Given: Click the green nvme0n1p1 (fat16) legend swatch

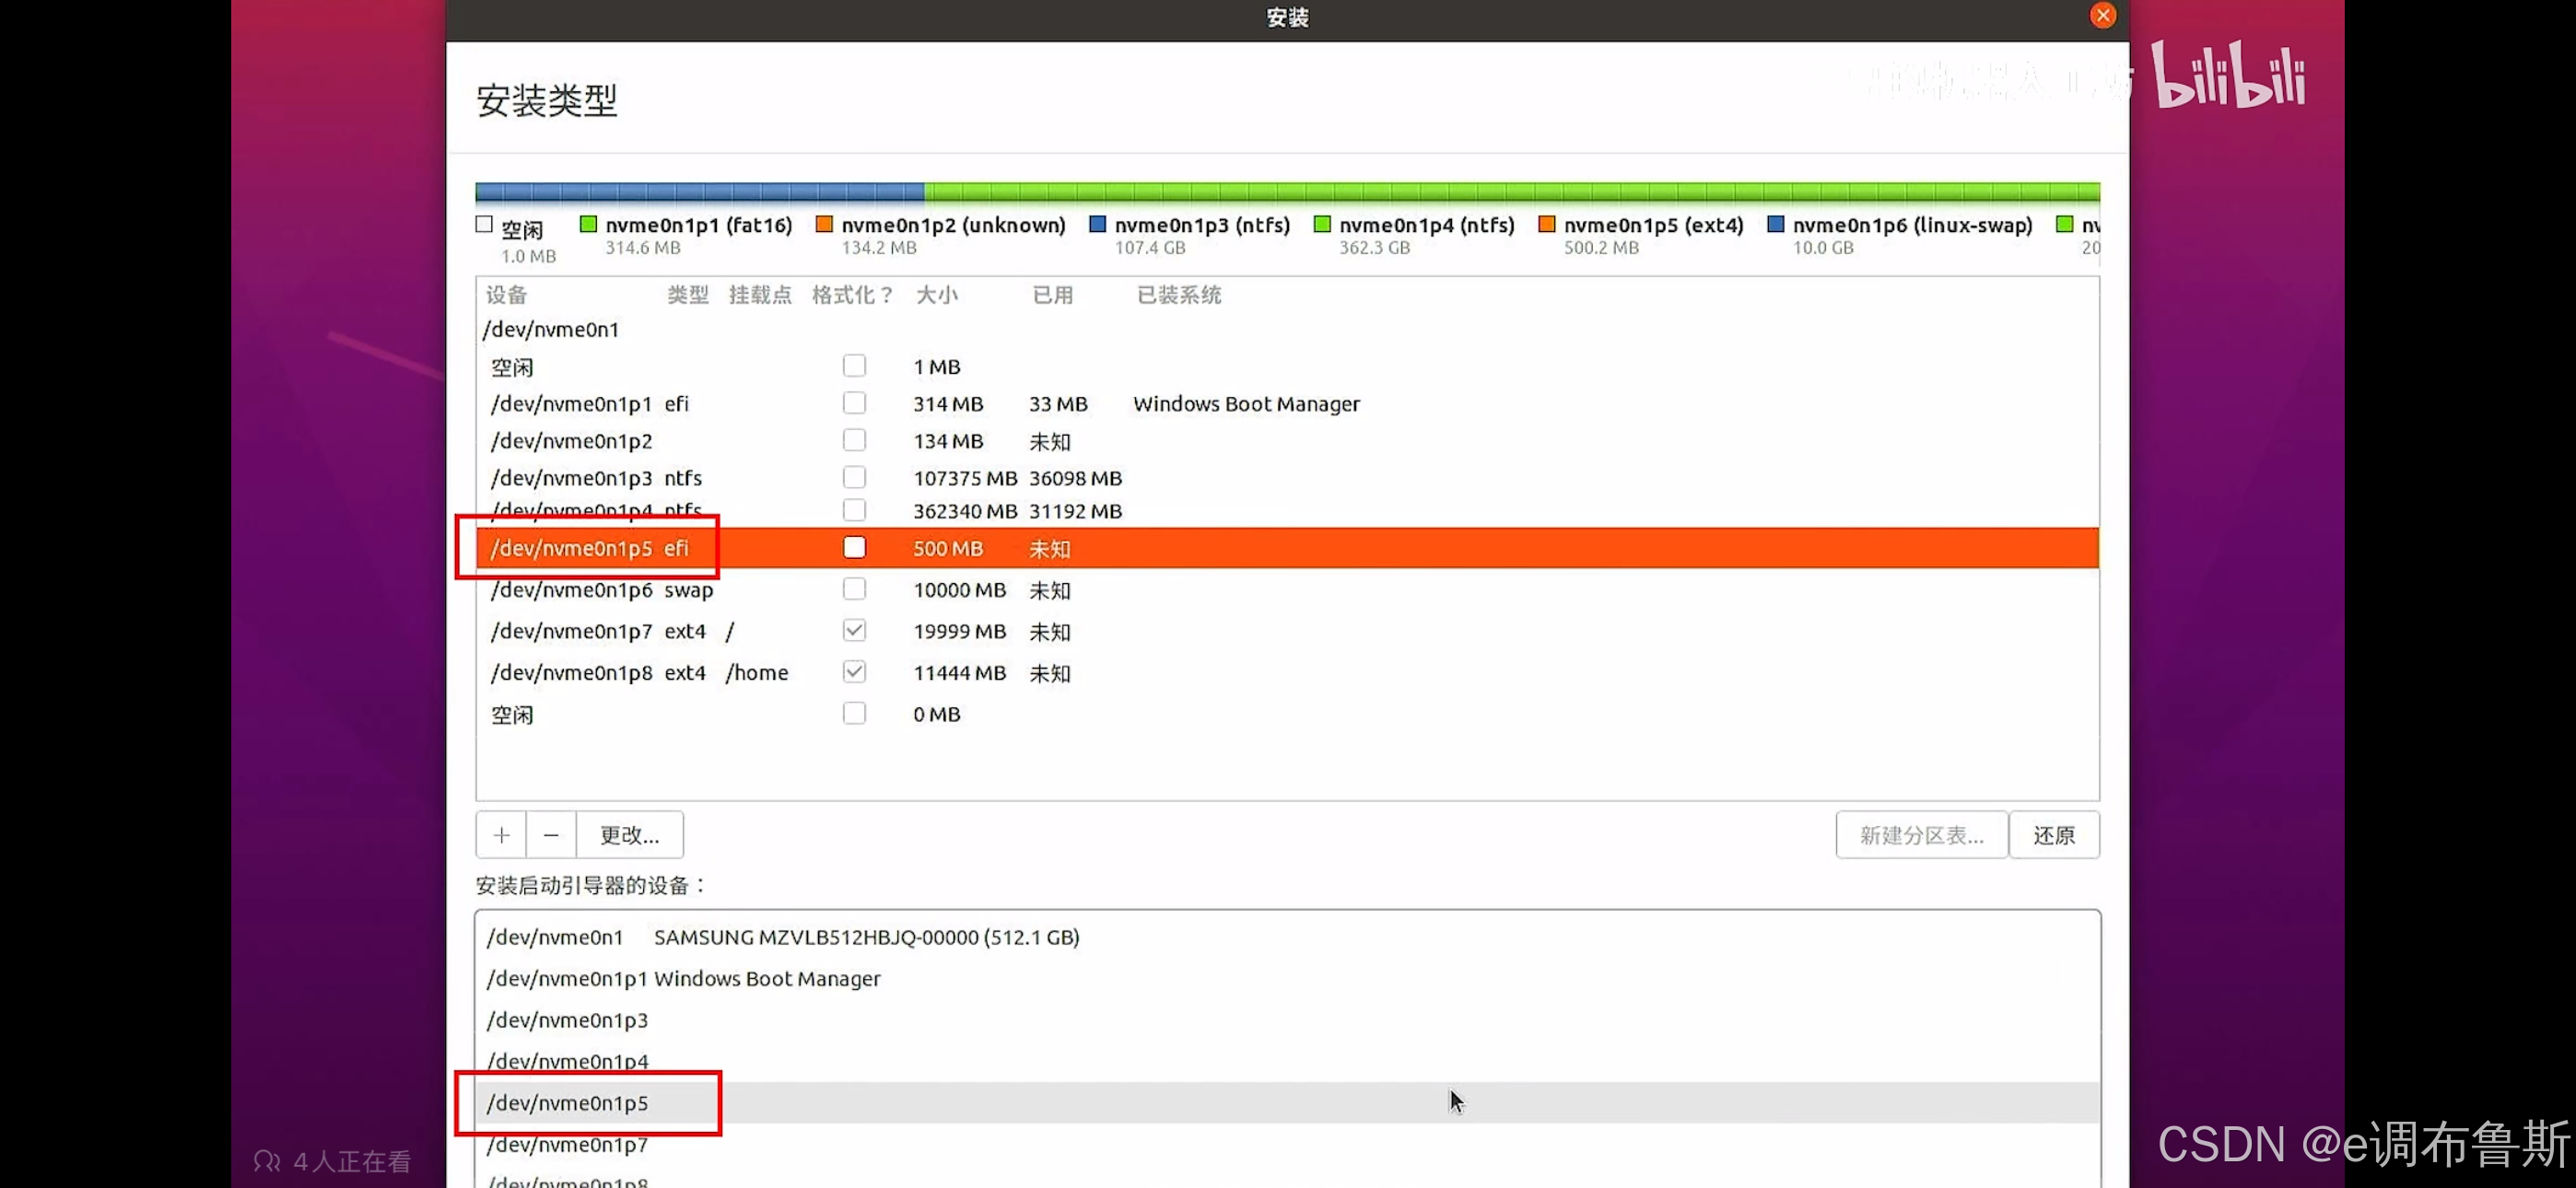Looking at the screenshot, I should tap(588, 224).
